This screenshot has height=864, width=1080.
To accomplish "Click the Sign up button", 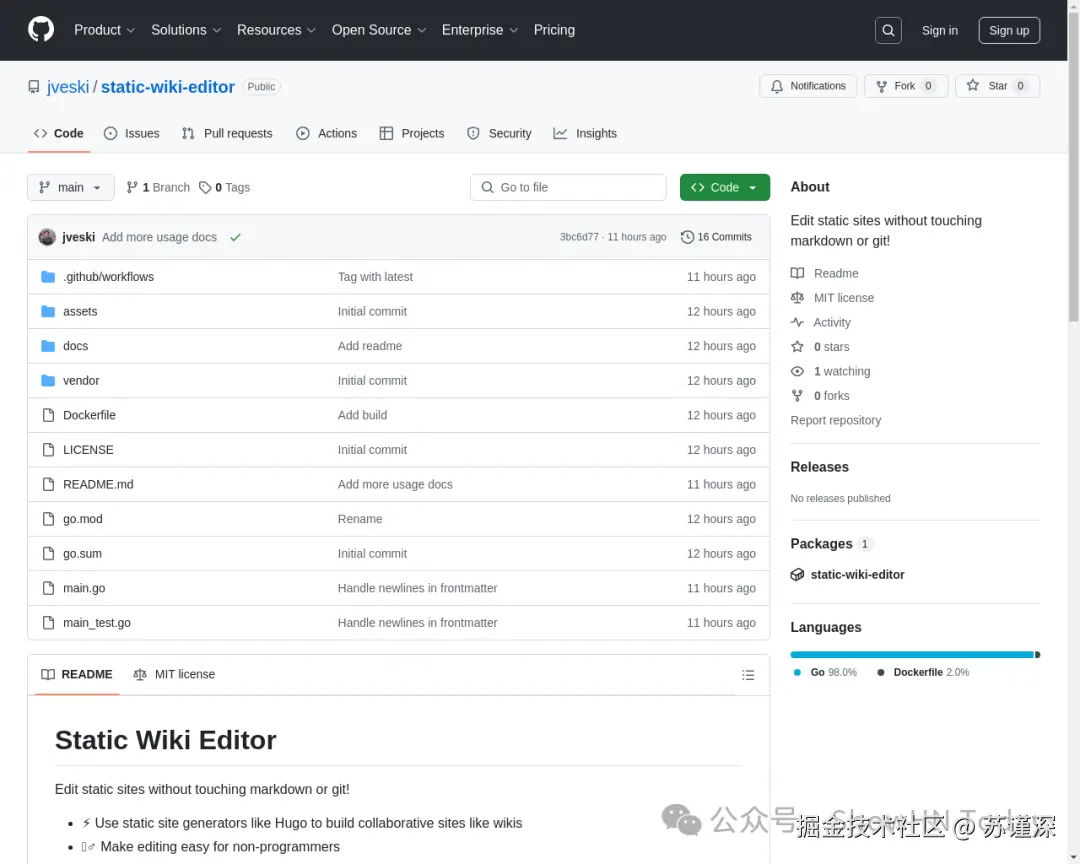I will coord(1008,30).
